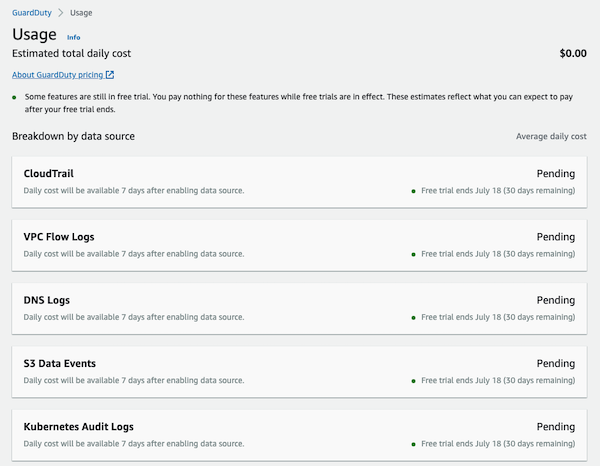This screenshot has width=600, height=466.
Task: Click the Pending status for CloudTrail
Action: pyautogui.click(x=556, y=173)
